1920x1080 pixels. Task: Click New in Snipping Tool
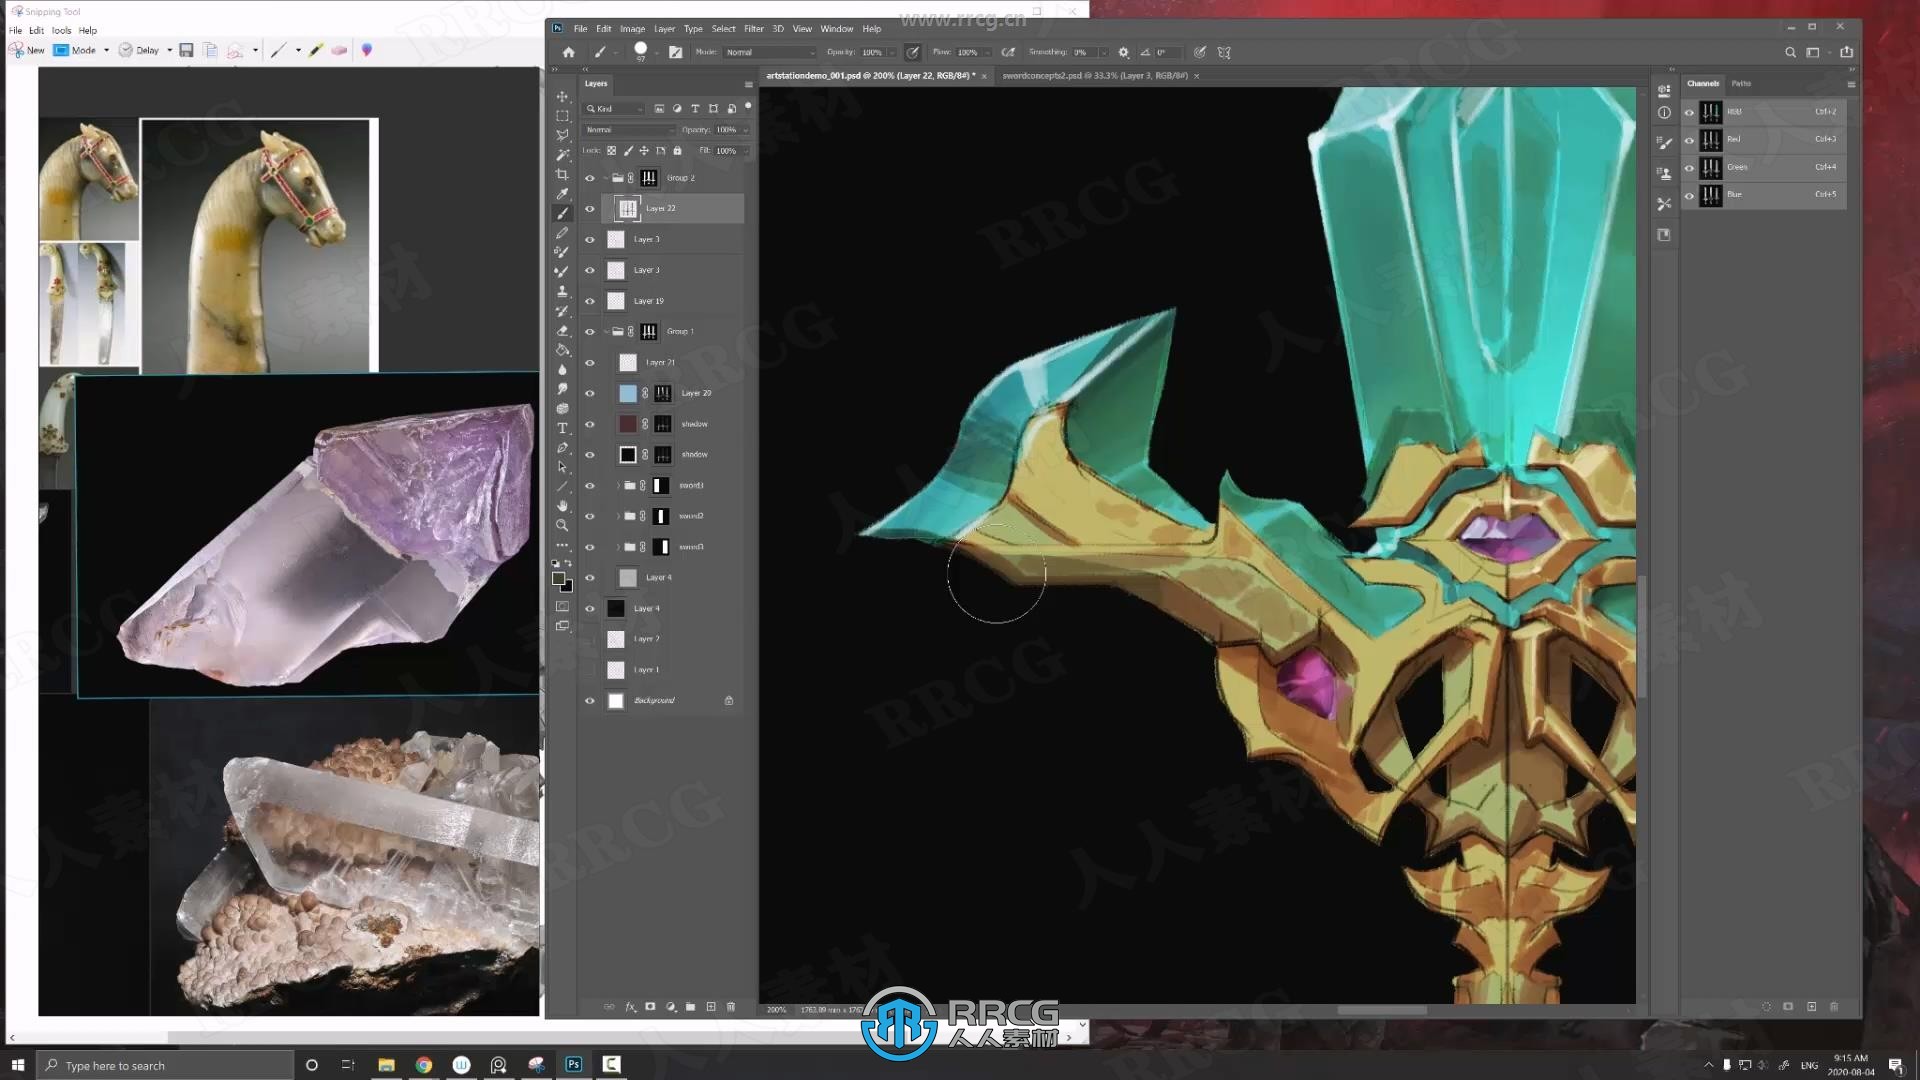[x=27, y=50]
